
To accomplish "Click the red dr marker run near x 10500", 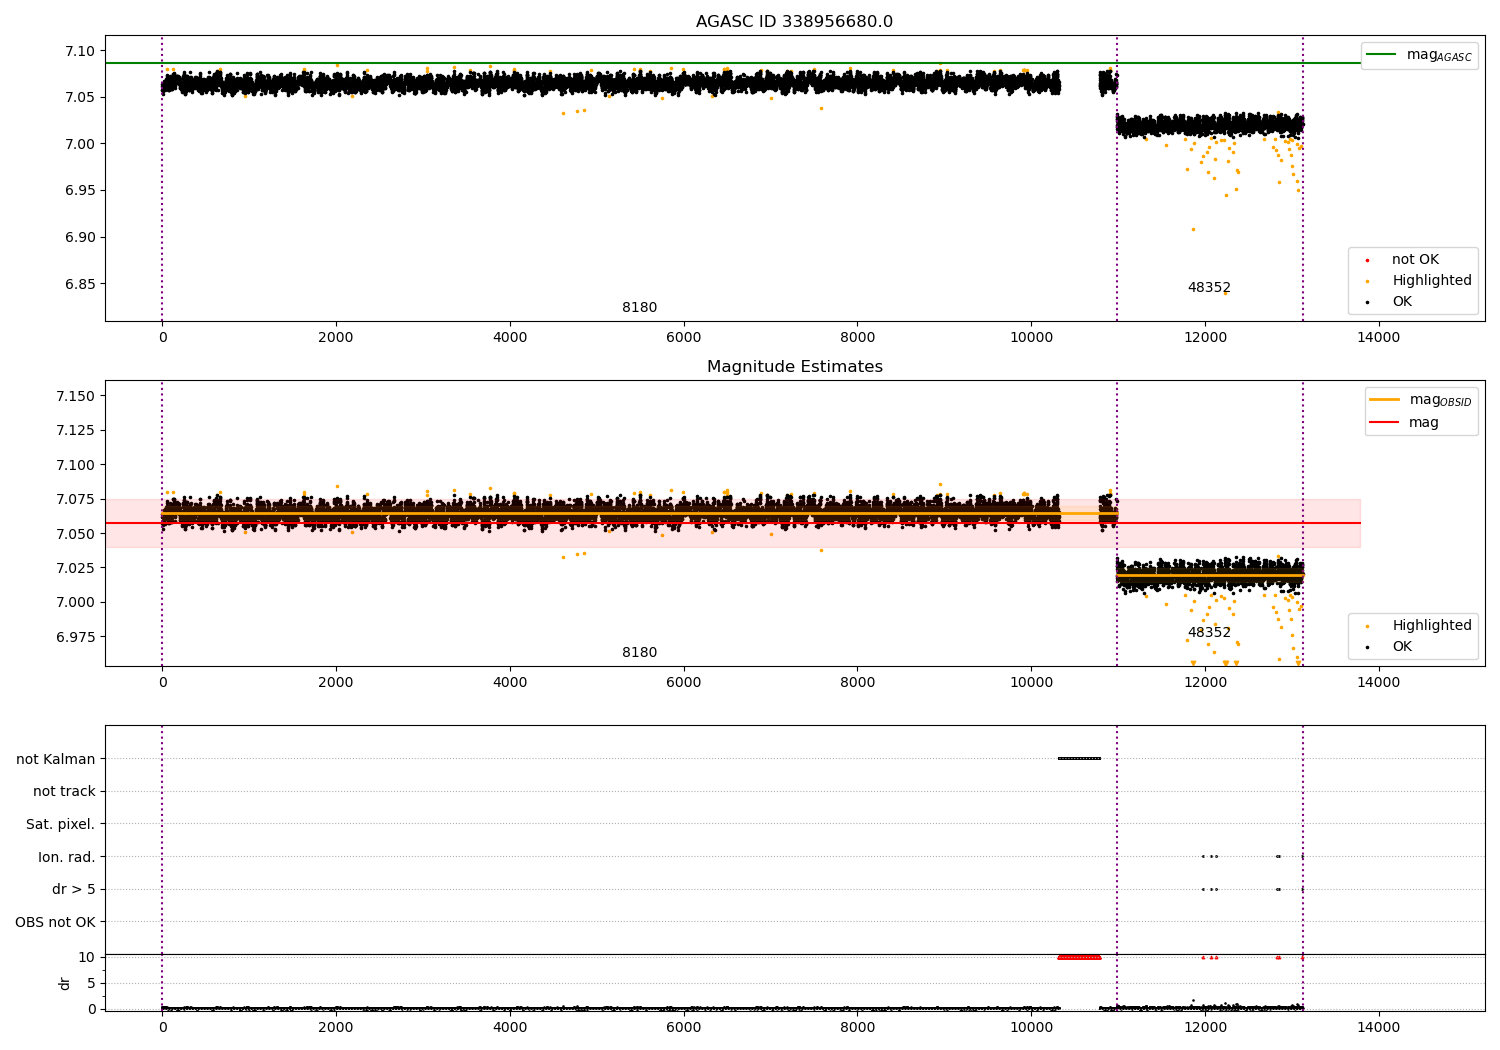I will tap(1079, 957).
